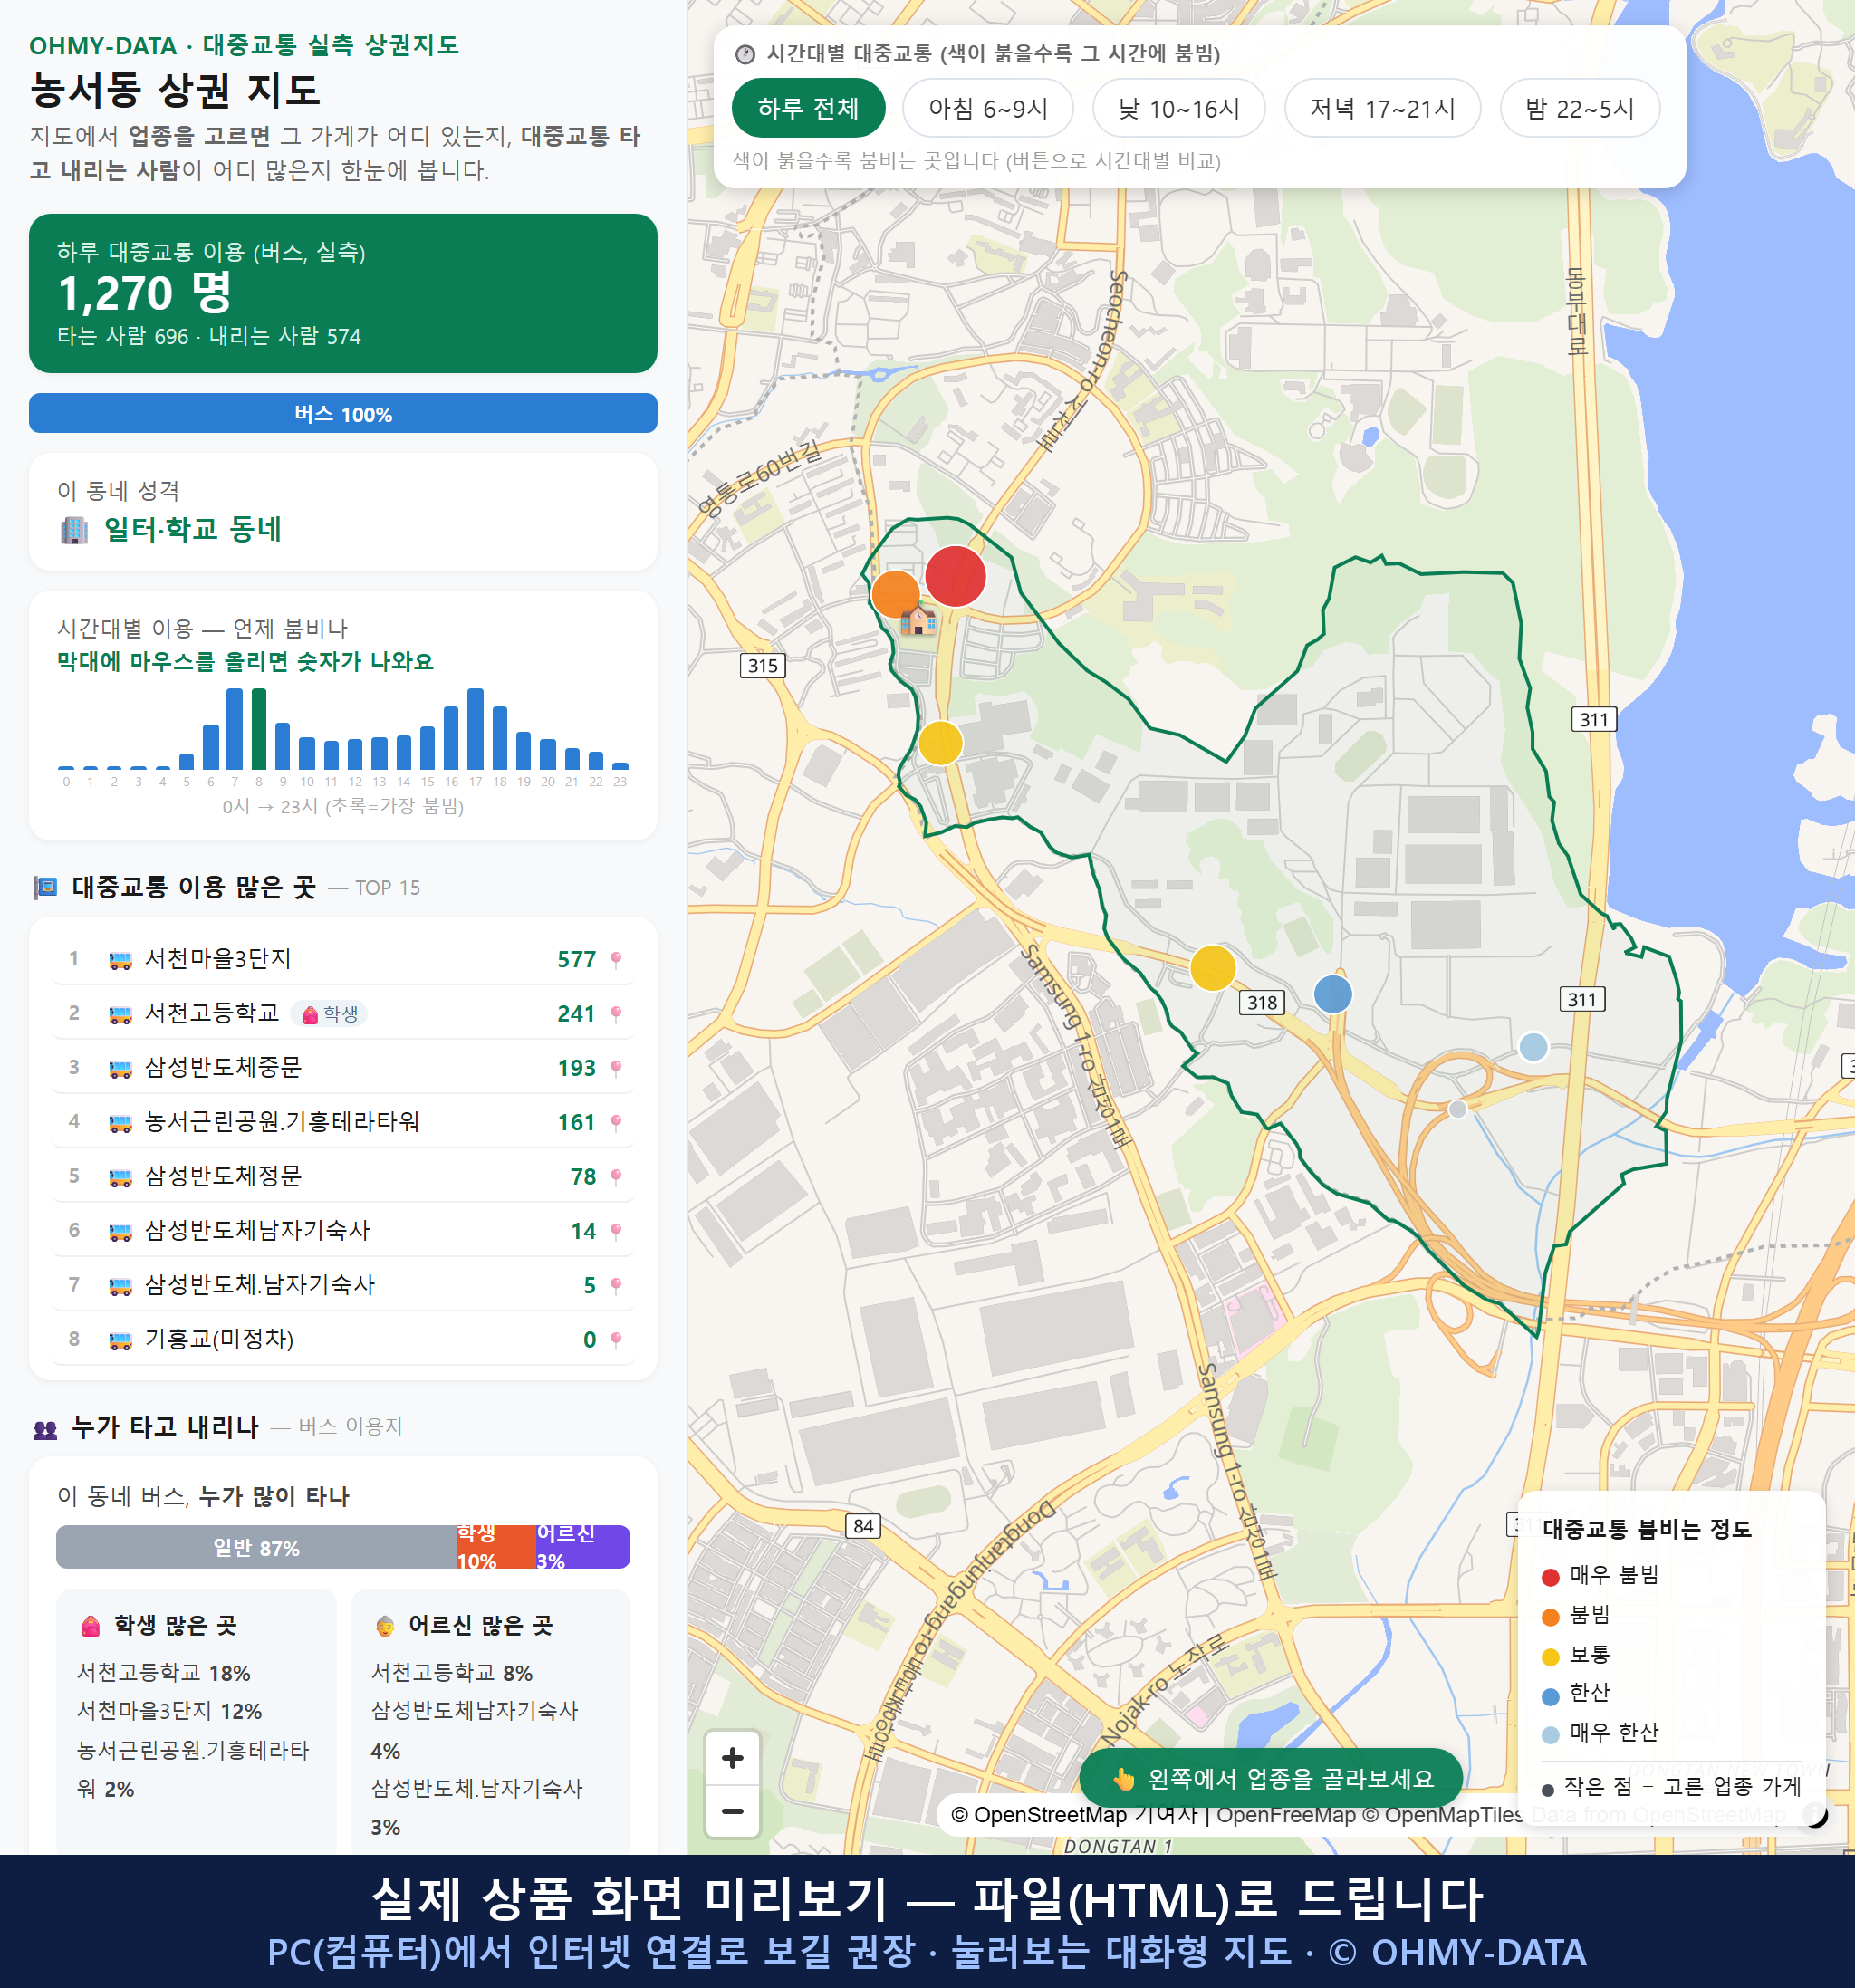Viewport: 1855px width, 1988px height.
Task: Click the light blue stop marker
Action: (x=1533, y=1047)
